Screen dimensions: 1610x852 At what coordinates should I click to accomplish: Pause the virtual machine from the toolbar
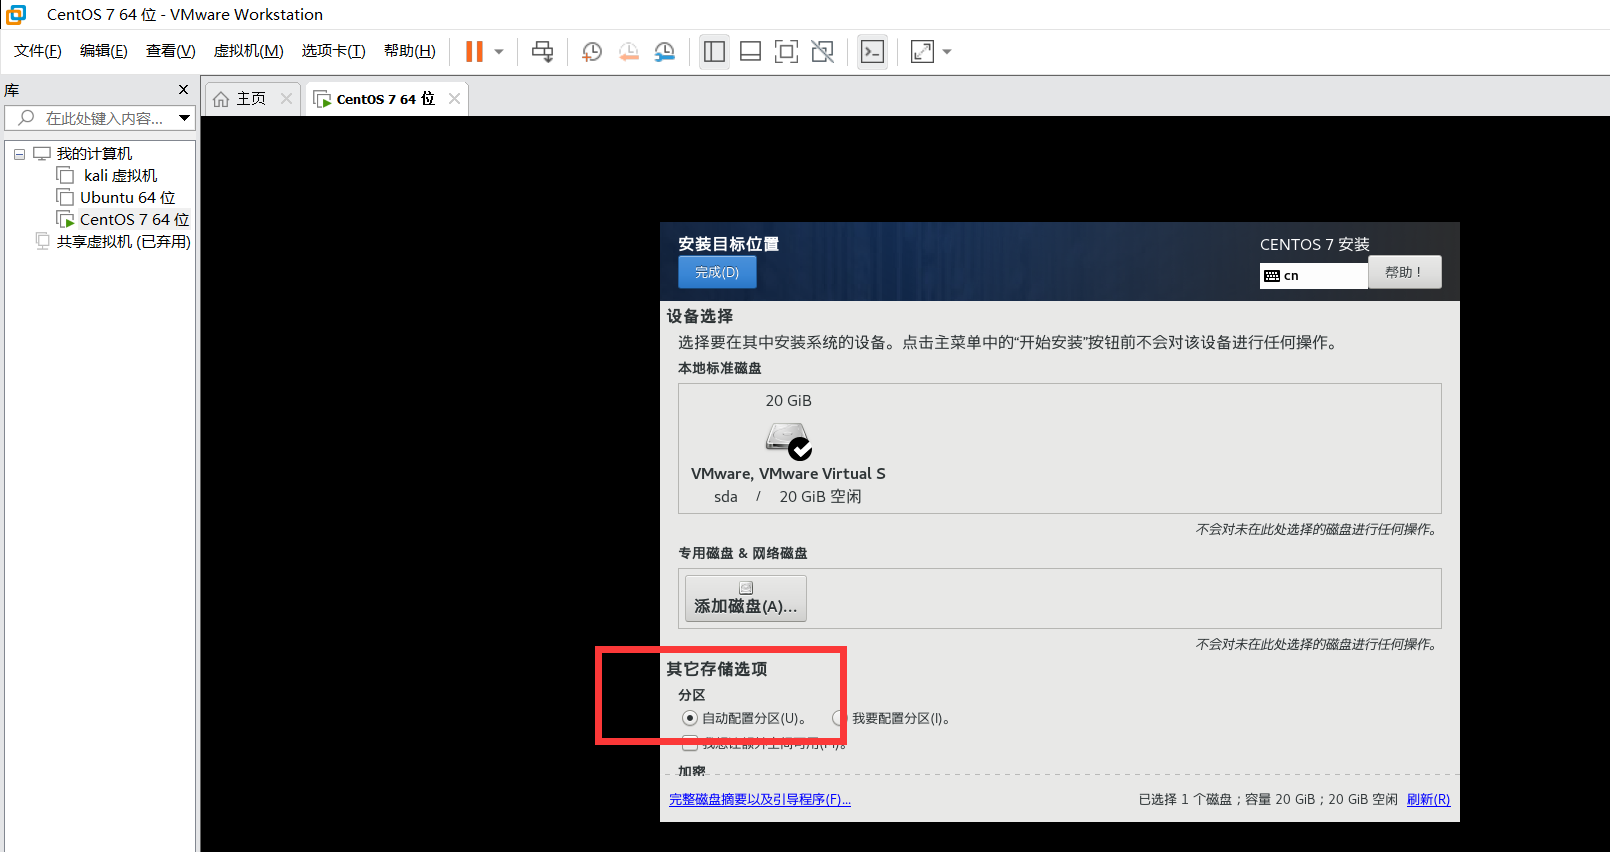[x=474, y=52]
